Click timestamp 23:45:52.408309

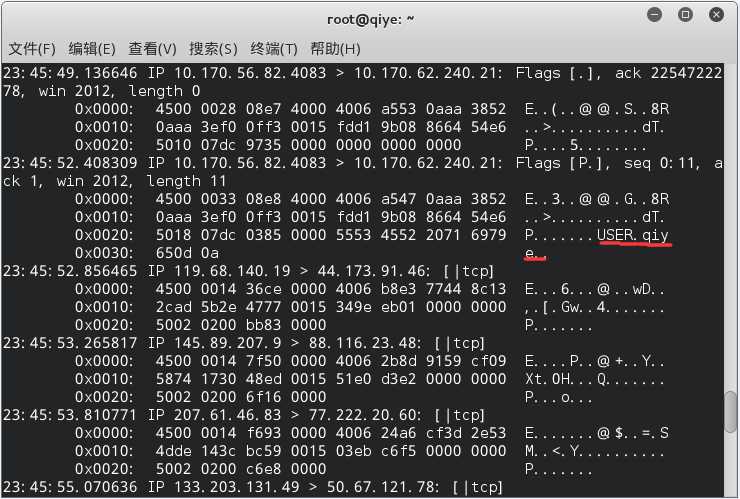click(x=70, y=163)
